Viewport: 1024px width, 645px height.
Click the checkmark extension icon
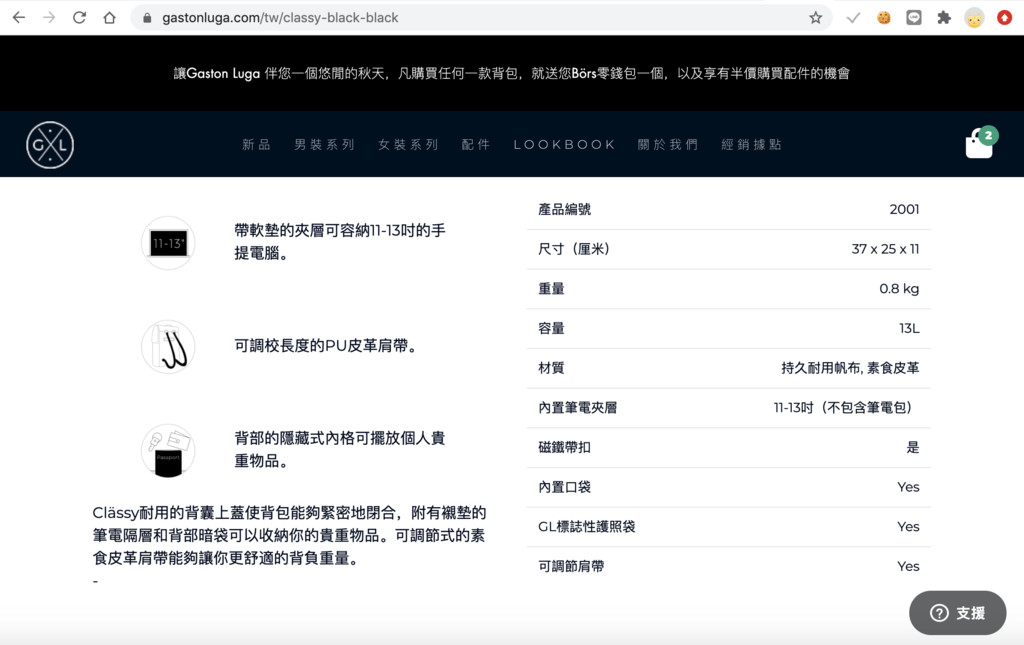(x=853, y=18)
